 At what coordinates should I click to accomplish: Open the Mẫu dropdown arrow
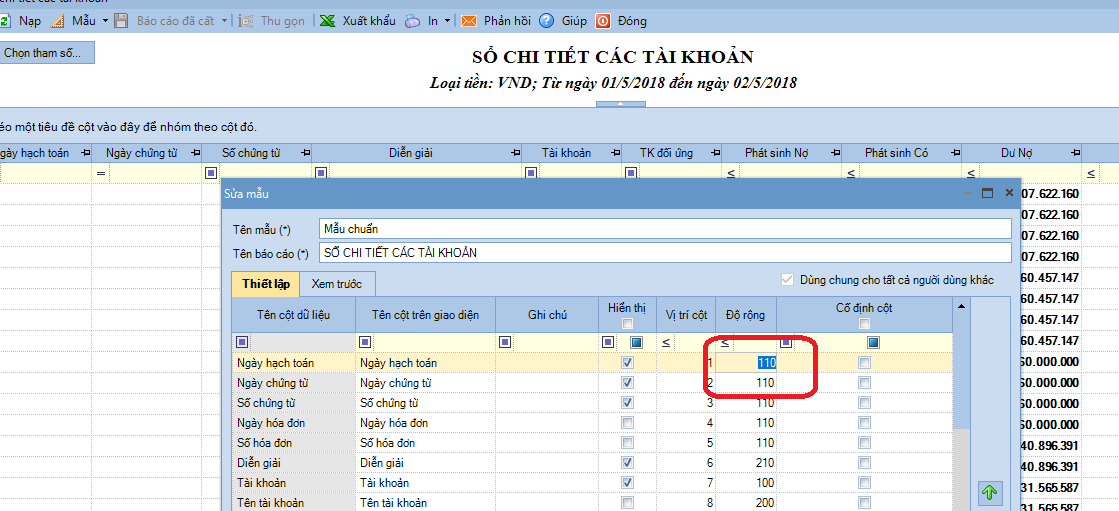pos(106,21)
